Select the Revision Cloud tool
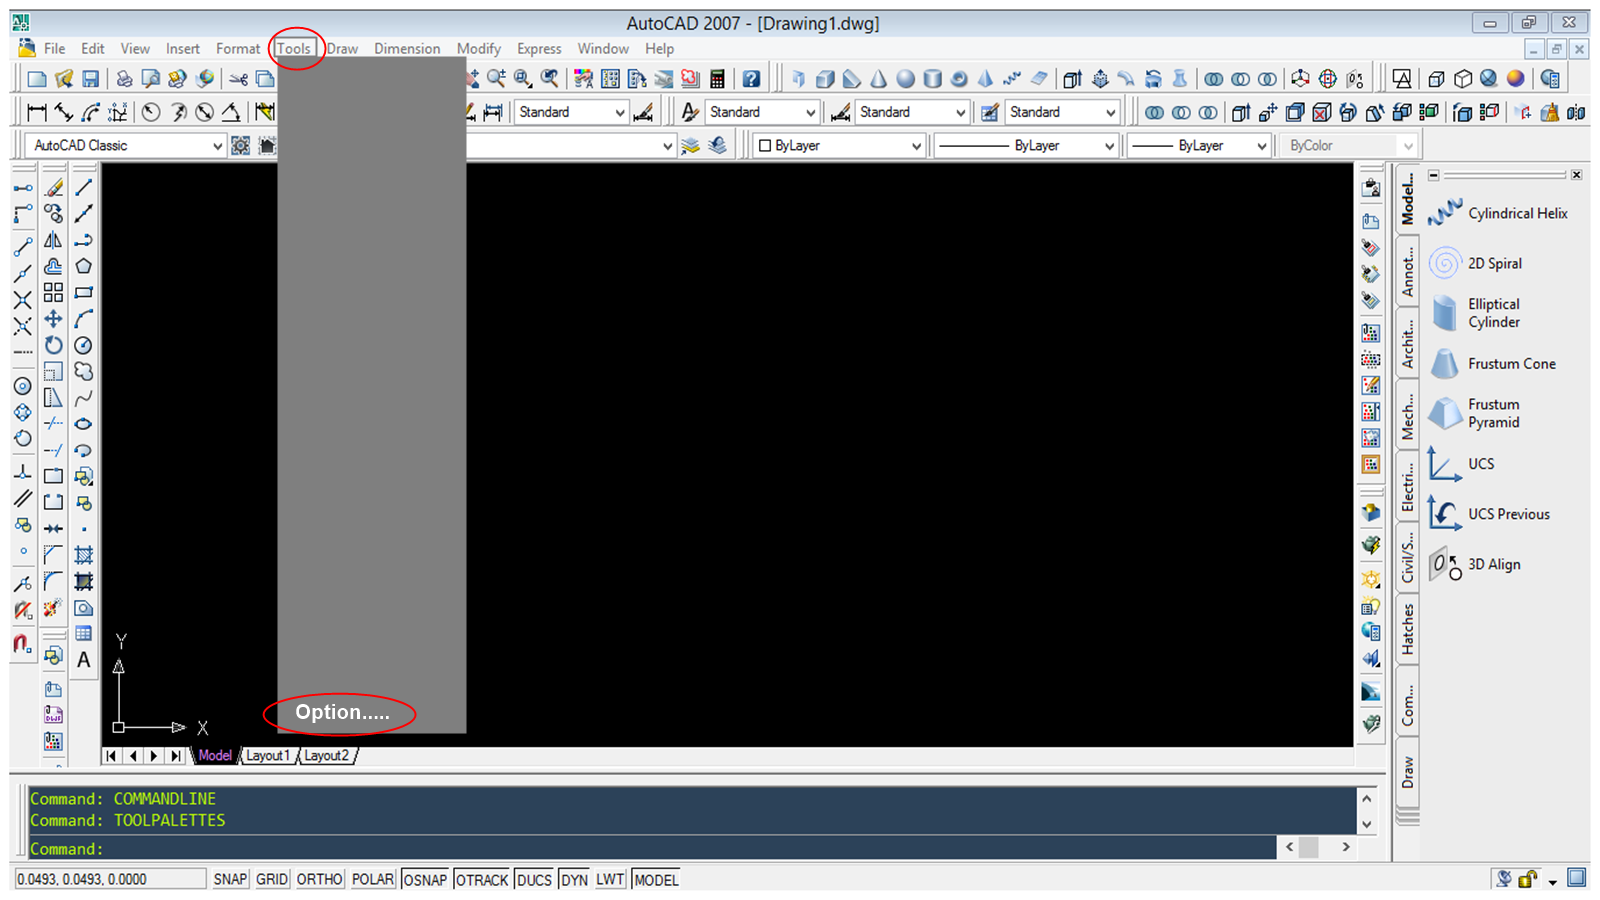Viewport: 1600px width, 900px height. coord(84,371)
